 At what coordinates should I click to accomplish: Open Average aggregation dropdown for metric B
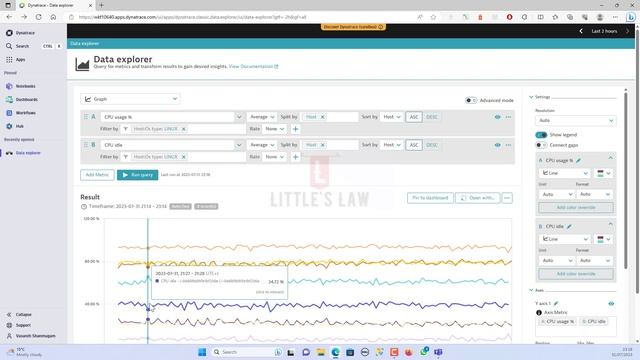[262, 145]
